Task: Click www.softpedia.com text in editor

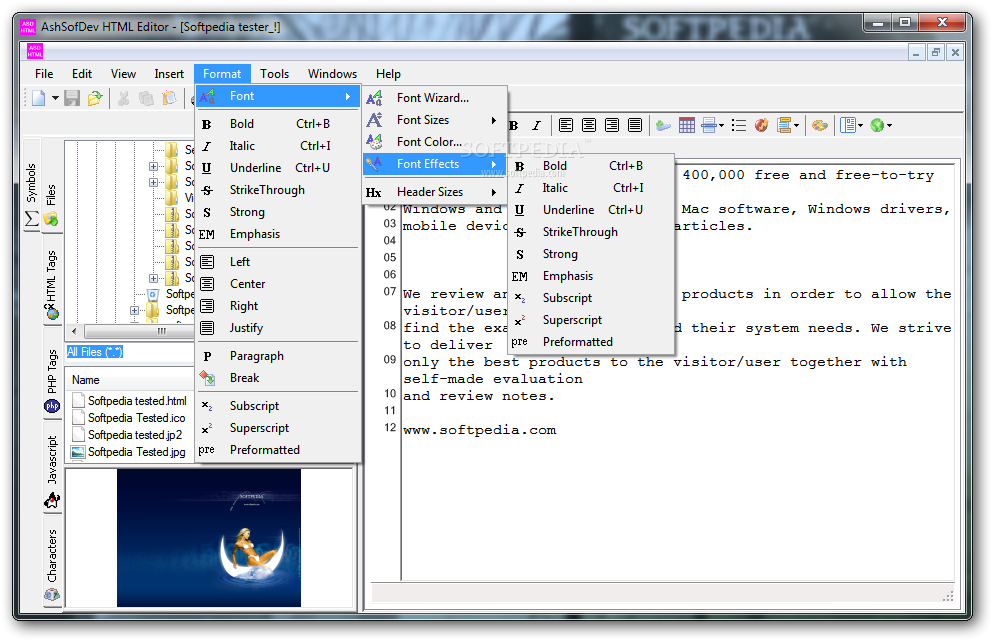Action: [x=479, y=430]
